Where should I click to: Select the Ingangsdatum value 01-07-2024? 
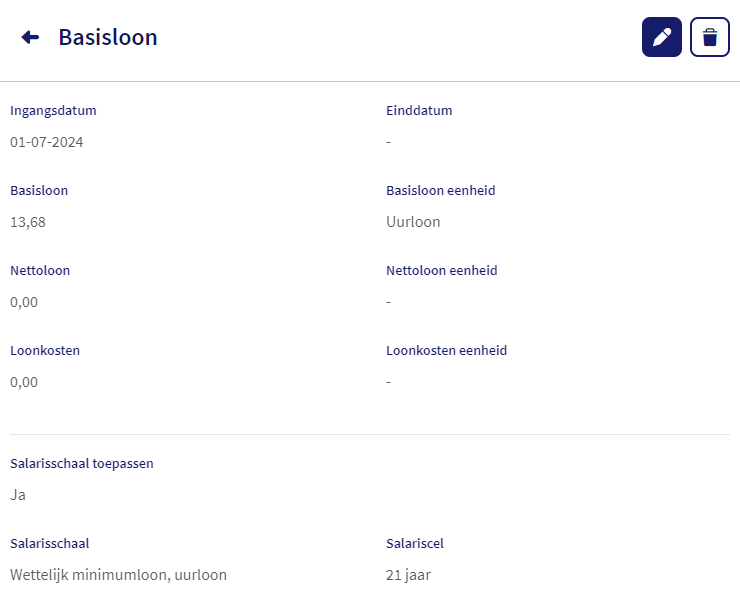47,142
